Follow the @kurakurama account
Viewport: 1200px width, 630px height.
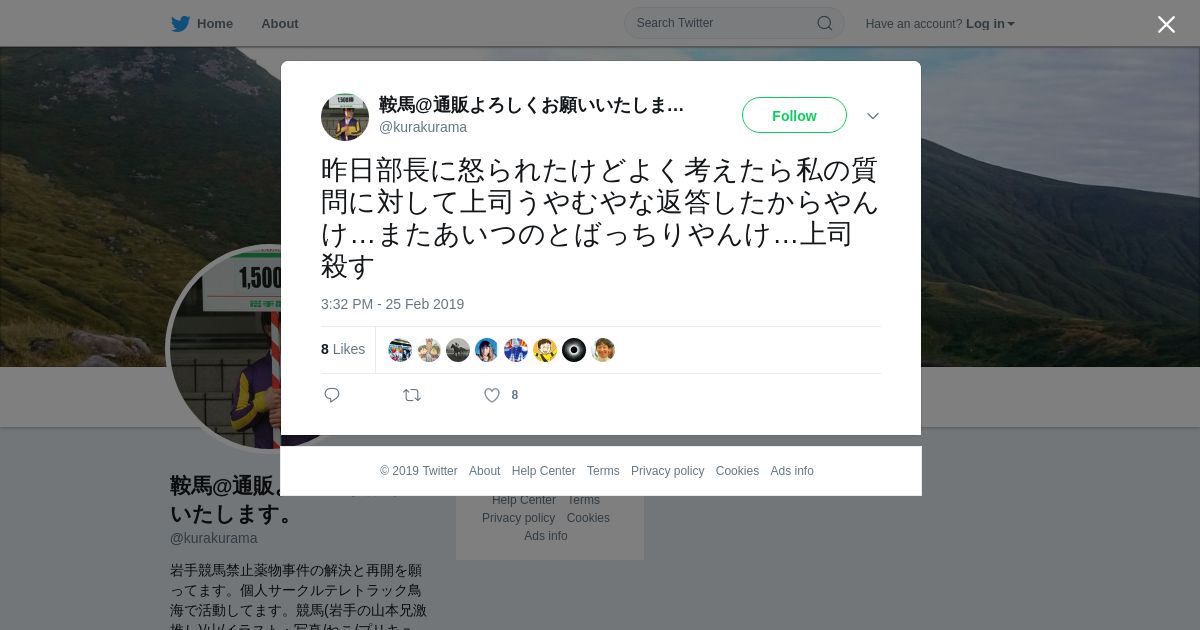point(794,115)
